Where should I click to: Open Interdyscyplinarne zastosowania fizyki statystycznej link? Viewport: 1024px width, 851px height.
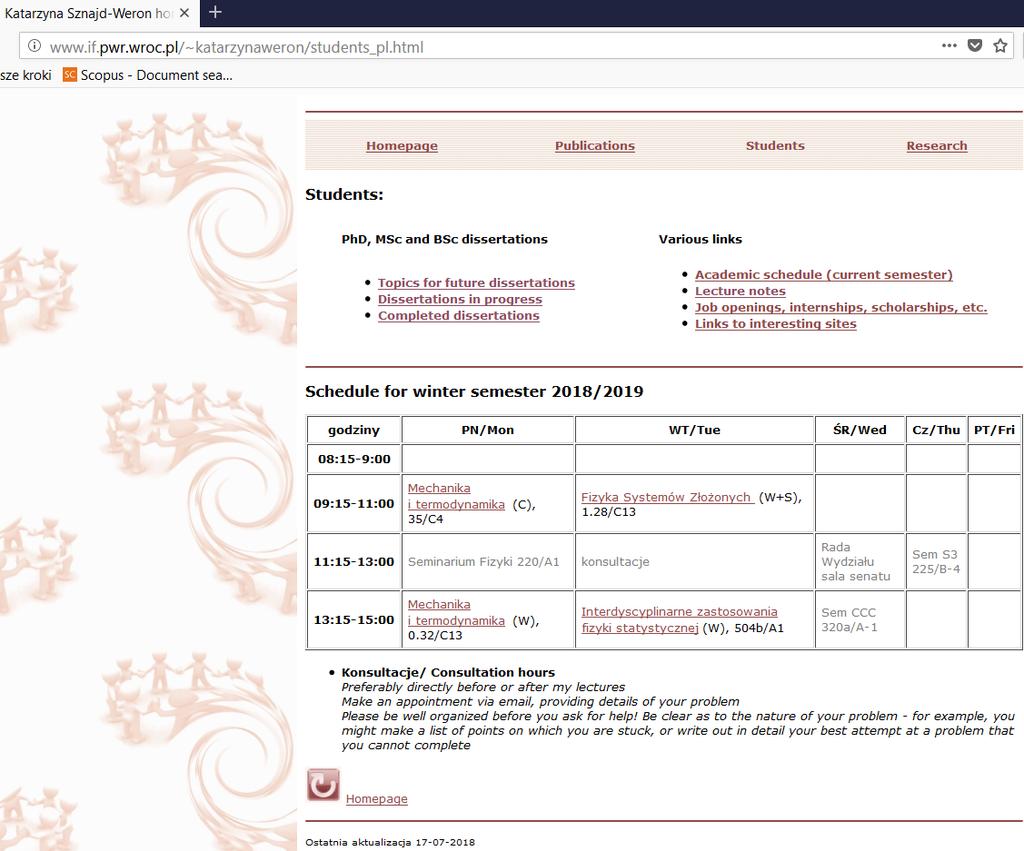click(679, 620)
